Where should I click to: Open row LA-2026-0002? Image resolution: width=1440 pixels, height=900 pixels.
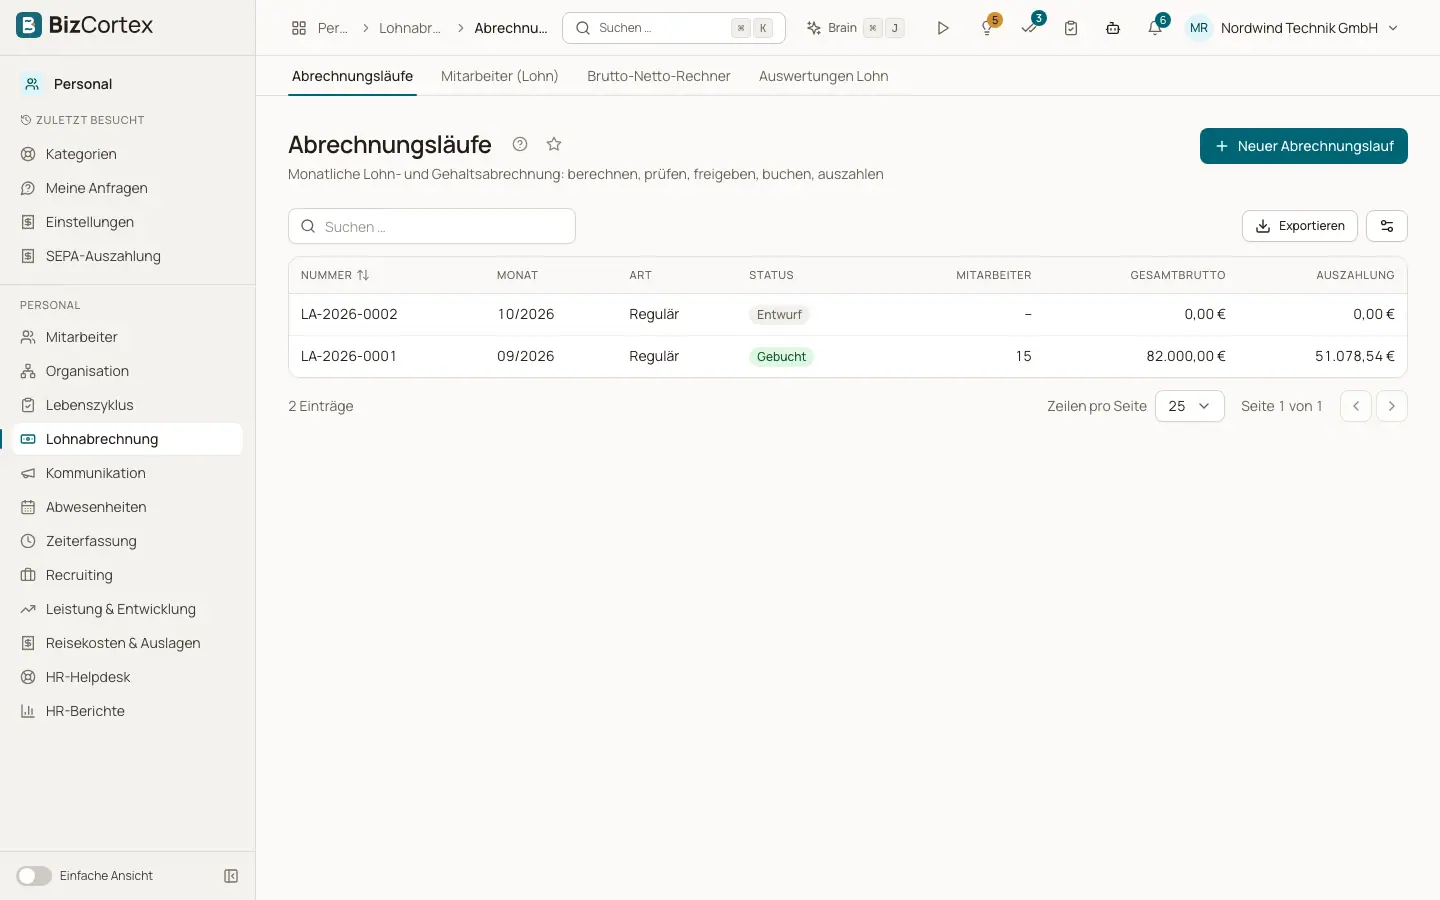tap(848, 314)
